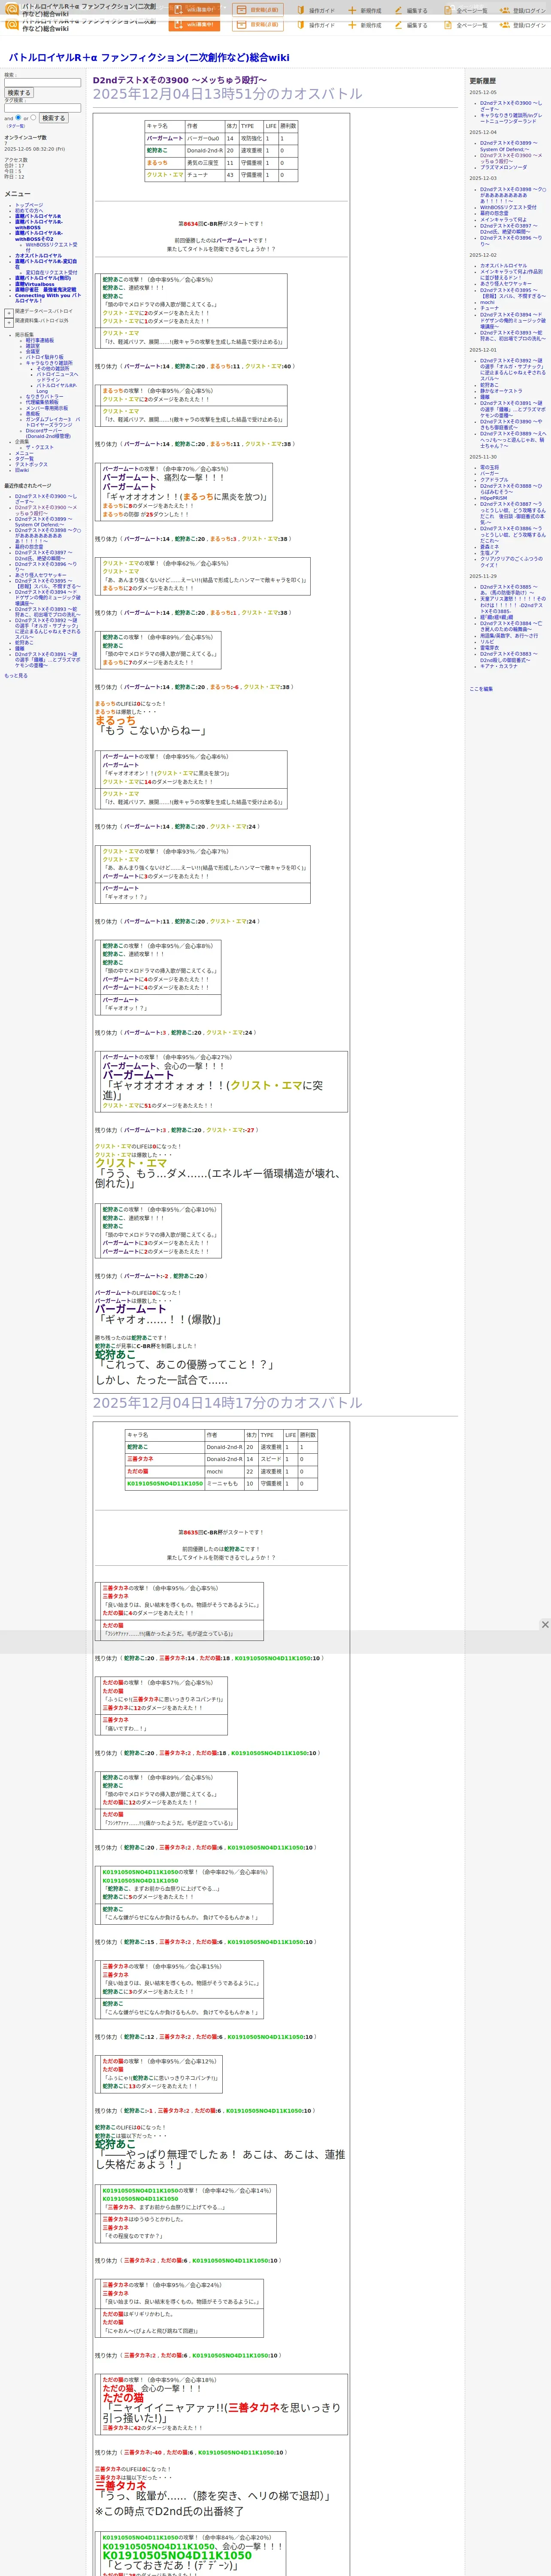The image size is (551, 2576).
Task: Open page title D2ndテストXその3900 〜メッちゅう殴打〜
Action: pos(180,80)
